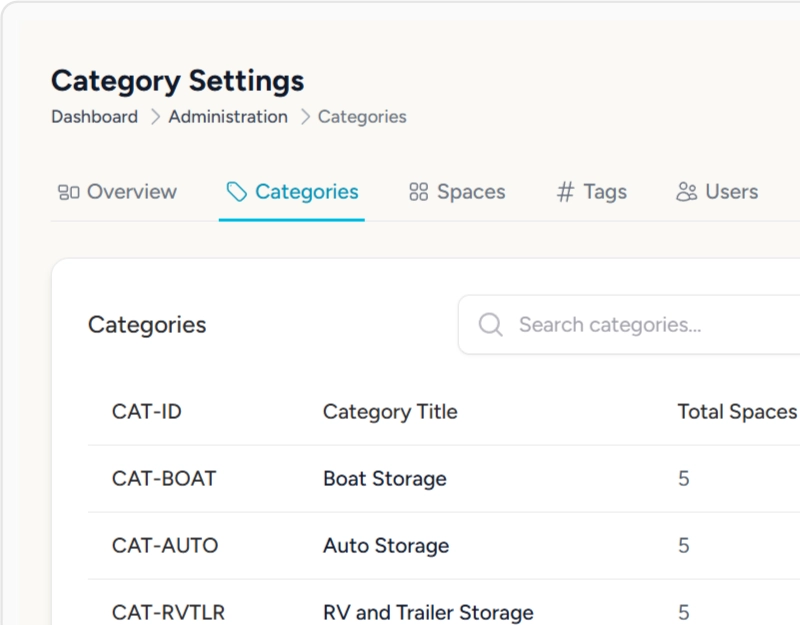Select the Users tab
Image resolution: width=800 pixels, height=625 pixels.
[x=731, y=192]
